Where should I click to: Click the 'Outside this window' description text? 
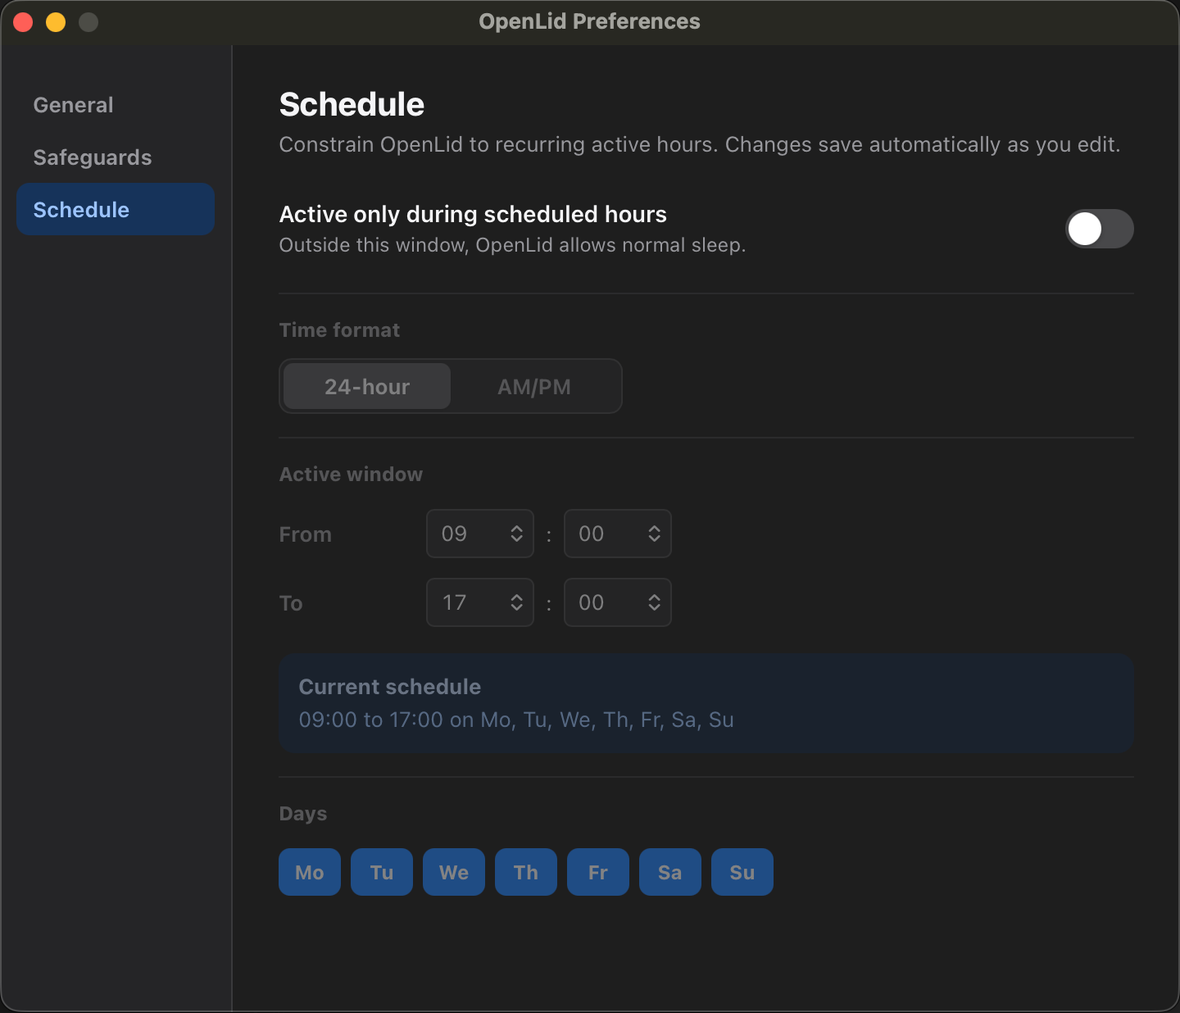click(512, 245)
